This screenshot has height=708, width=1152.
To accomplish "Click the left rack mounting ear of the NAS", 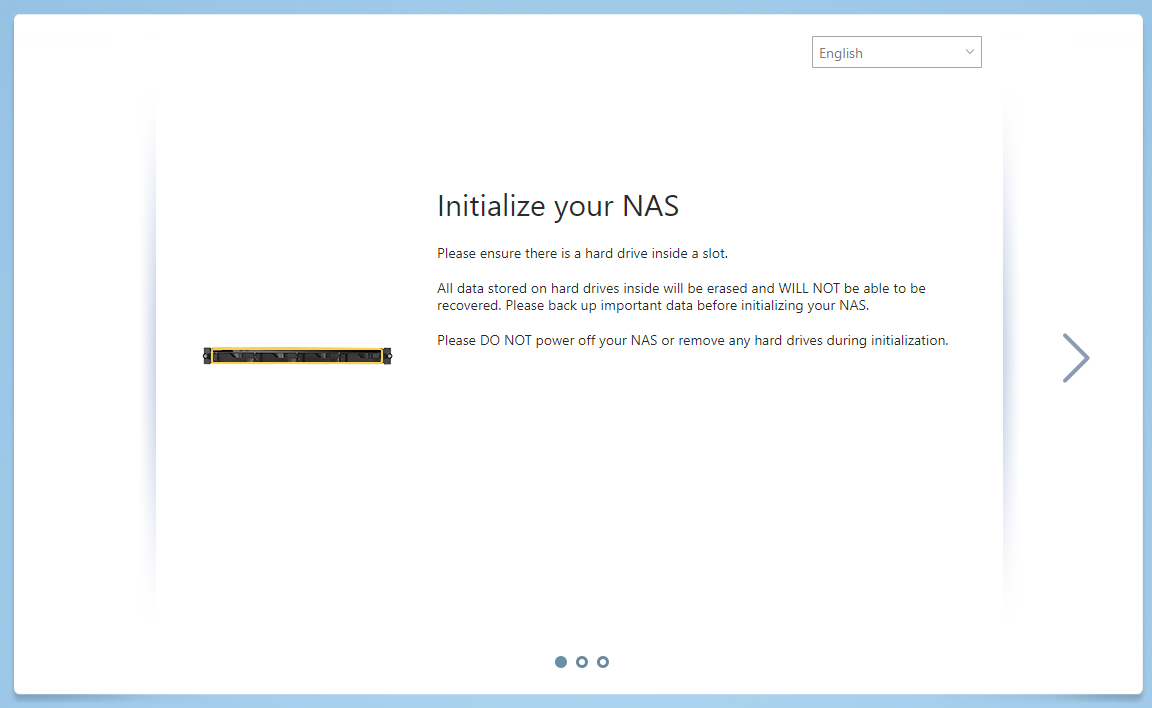I will 207,356.
